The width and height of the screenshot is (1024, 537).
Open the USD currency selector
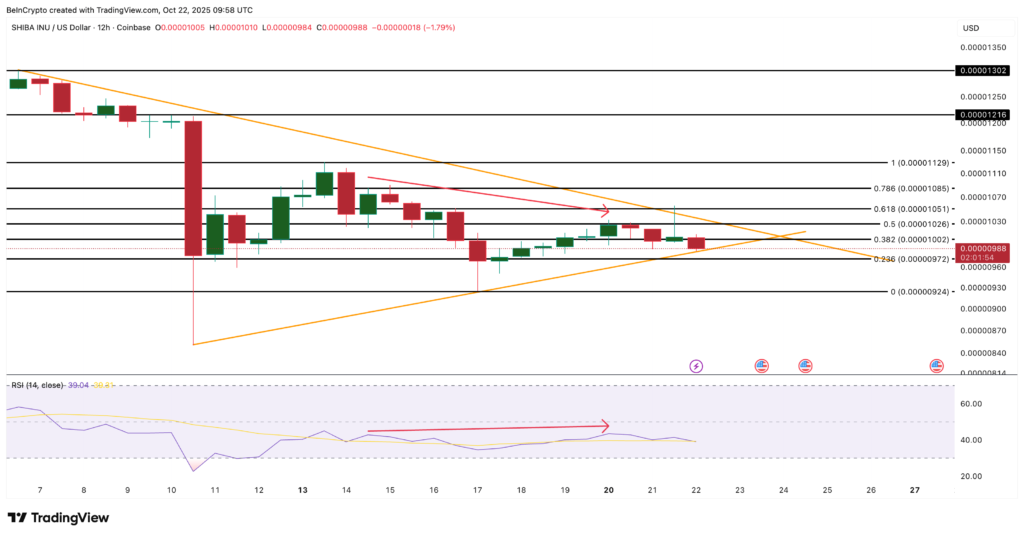coord(970,28)
